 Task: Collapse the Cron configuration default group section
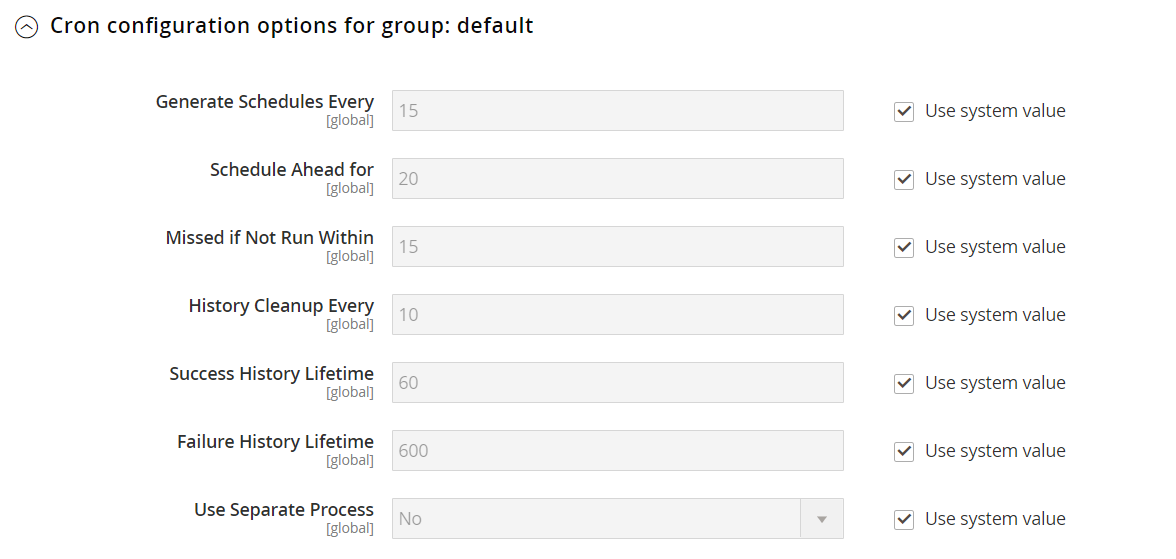click(26, 27)
